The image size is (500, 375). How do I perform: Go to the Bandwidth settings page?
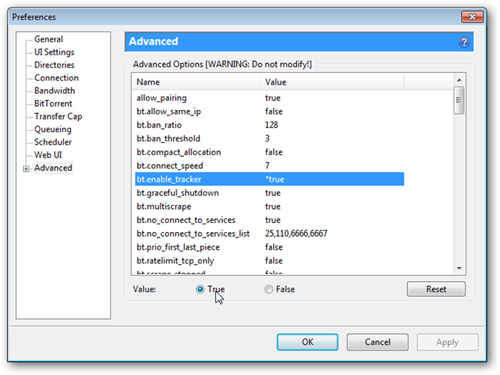(55, 91)
